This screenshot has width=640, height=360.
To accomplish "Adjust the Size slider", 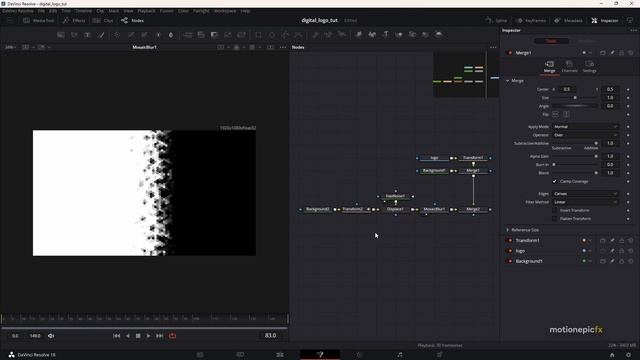I will coord(575,98).
